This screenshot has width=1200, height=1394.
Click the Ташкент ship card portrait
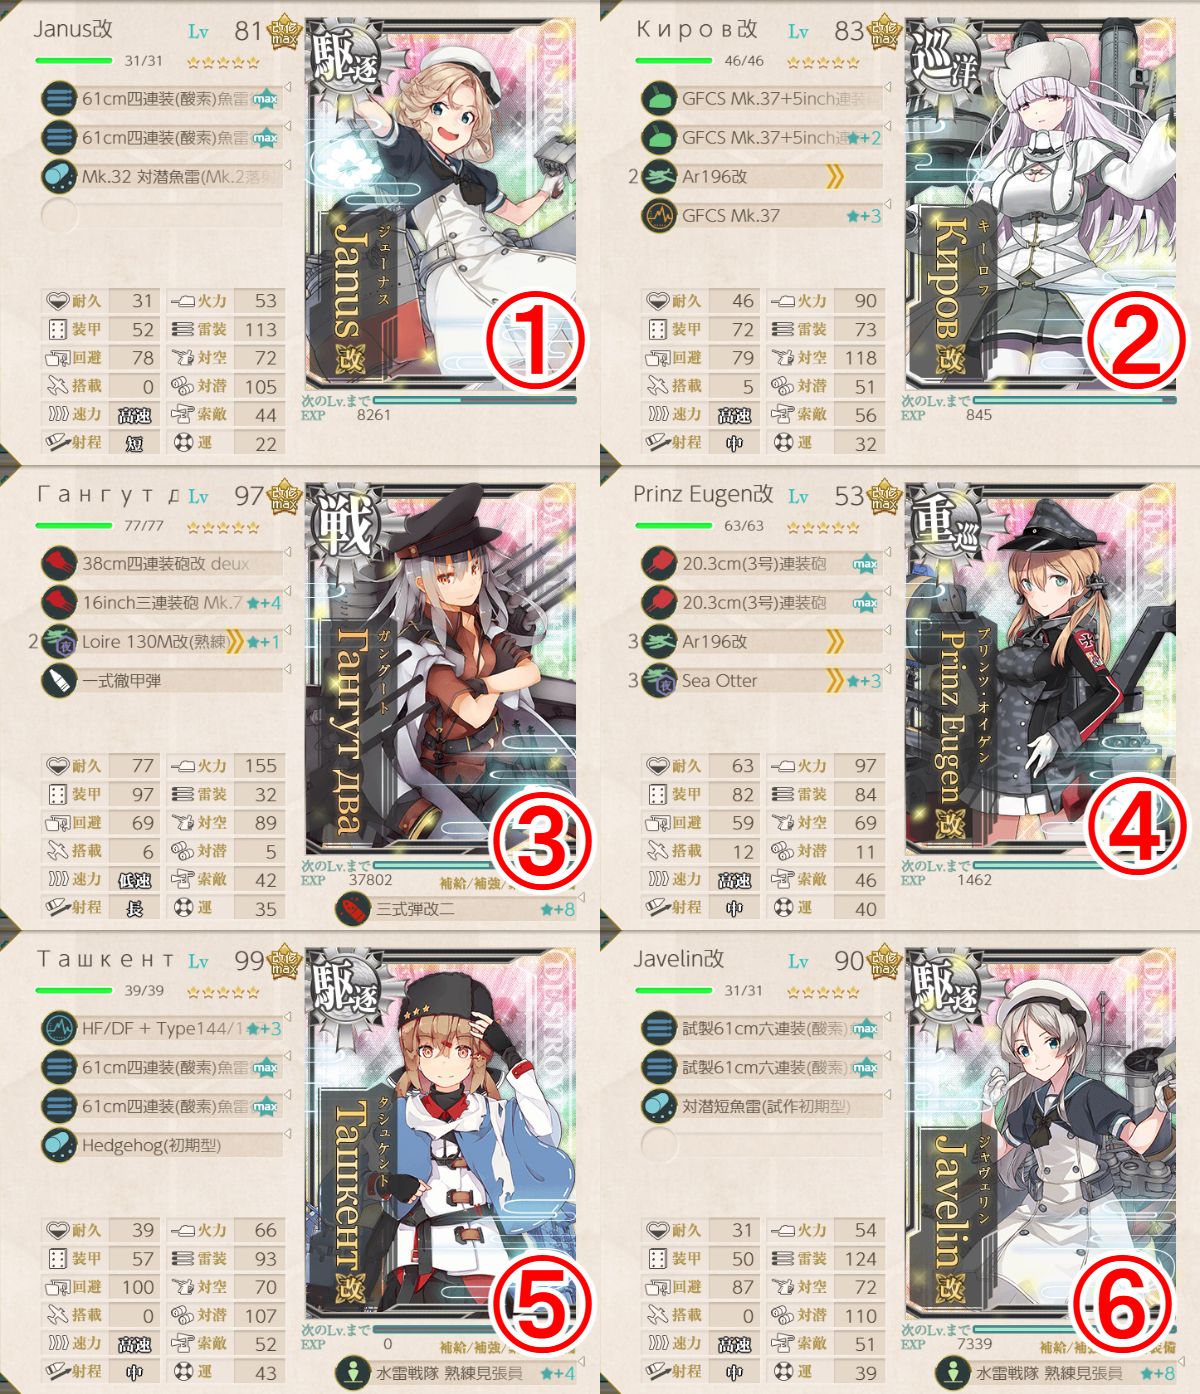[x=441, y=1133]
